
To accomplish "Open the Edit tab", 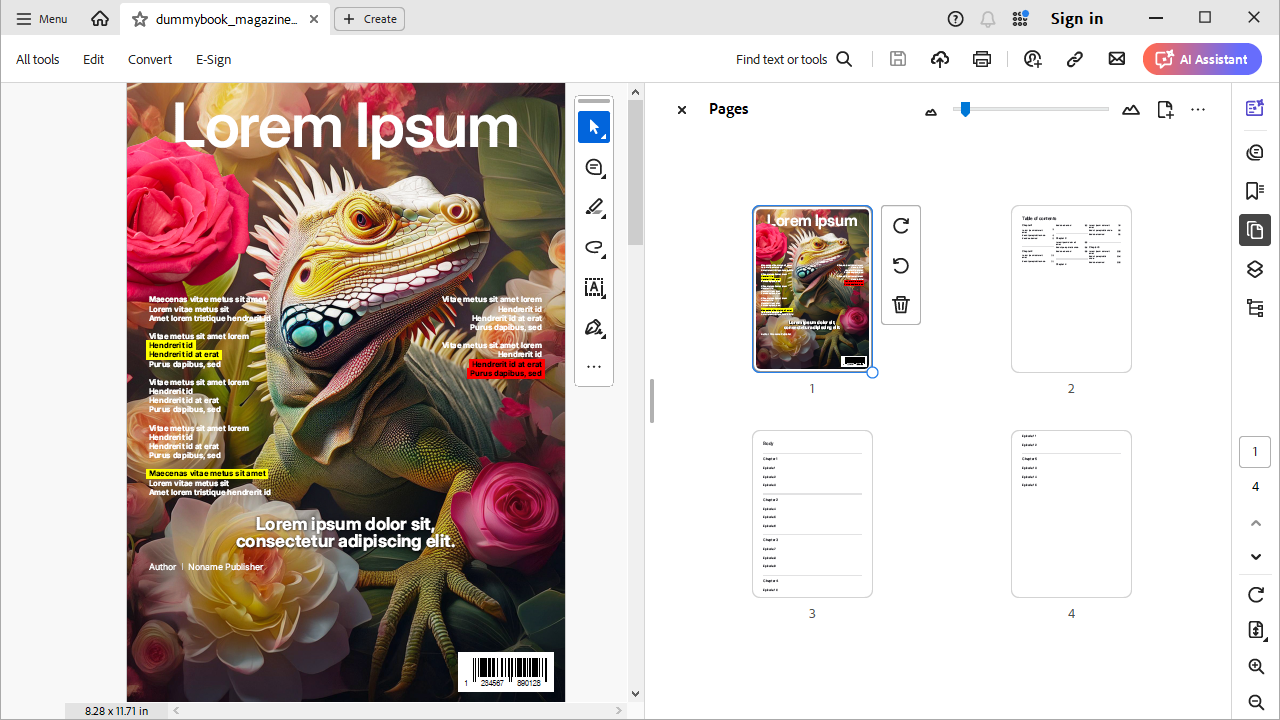I will (x=94, y=59).
